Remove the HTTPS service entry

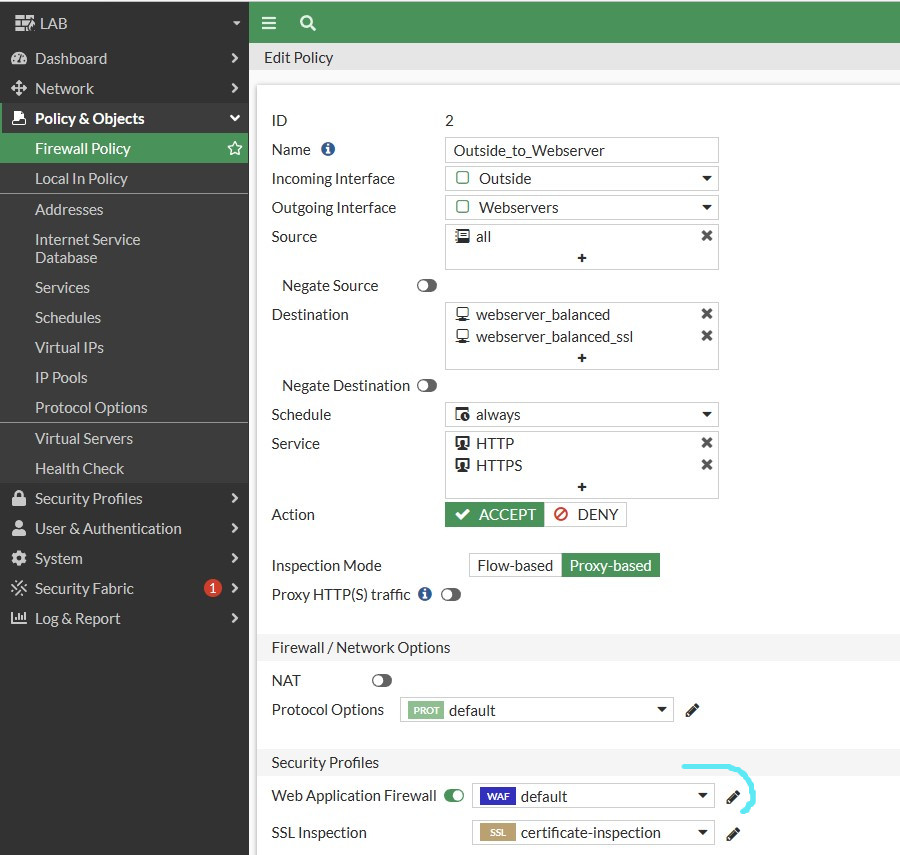click(707, 465)
